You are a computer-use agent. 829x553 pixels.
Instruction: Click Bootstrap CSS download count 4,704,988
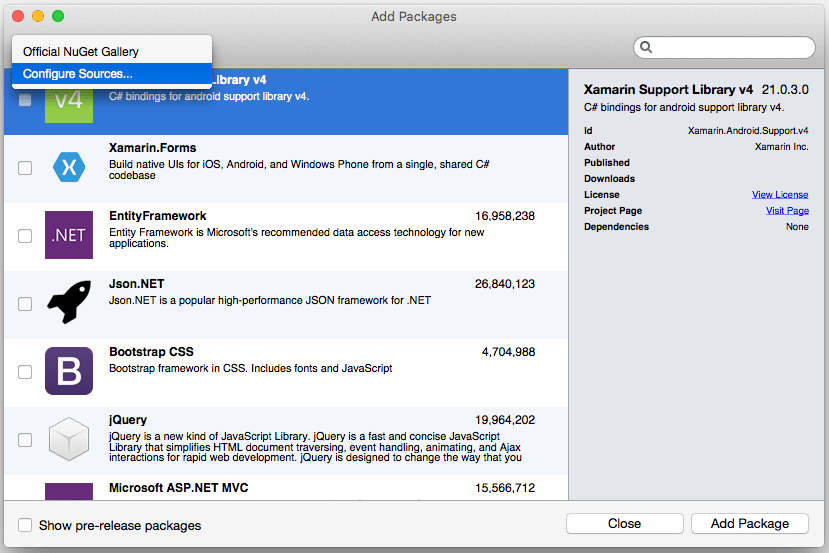coord(508,352)
